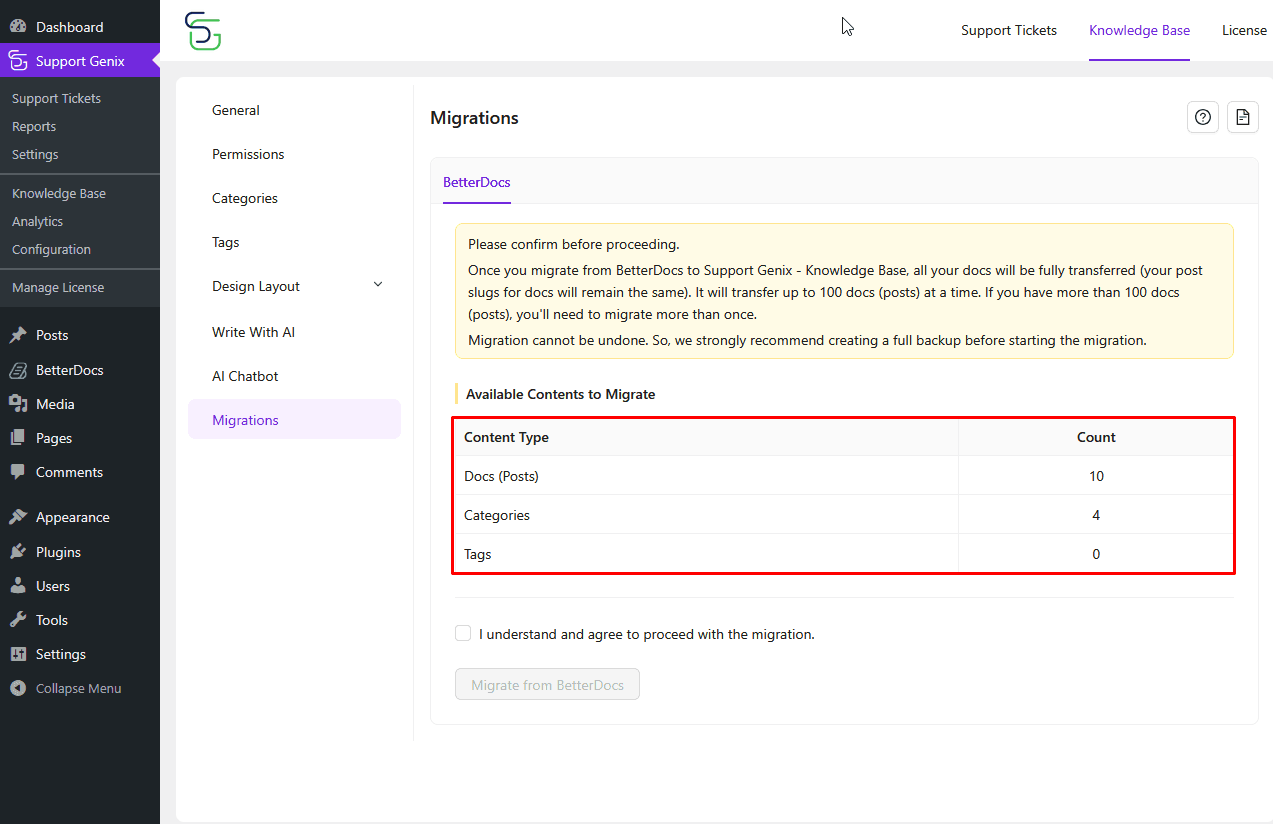Open Support Genix Settings submenu link
The image size is (1273, 824).
coord(35,154)
